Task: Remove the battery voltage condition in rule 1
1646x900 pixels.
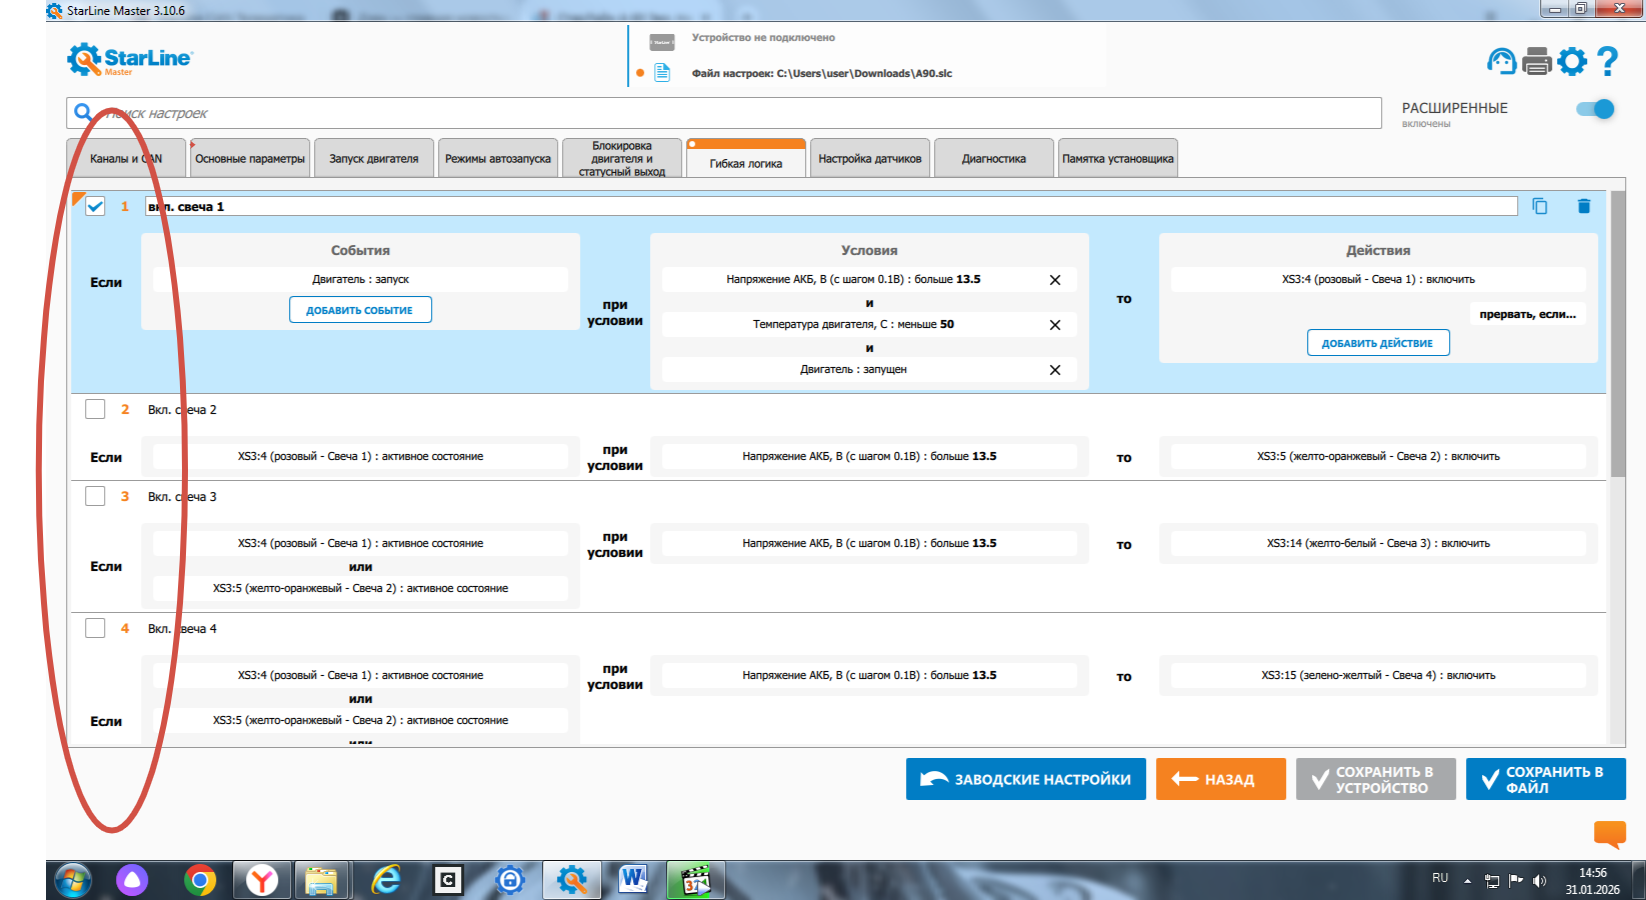Action: (x=1054, y=280)
